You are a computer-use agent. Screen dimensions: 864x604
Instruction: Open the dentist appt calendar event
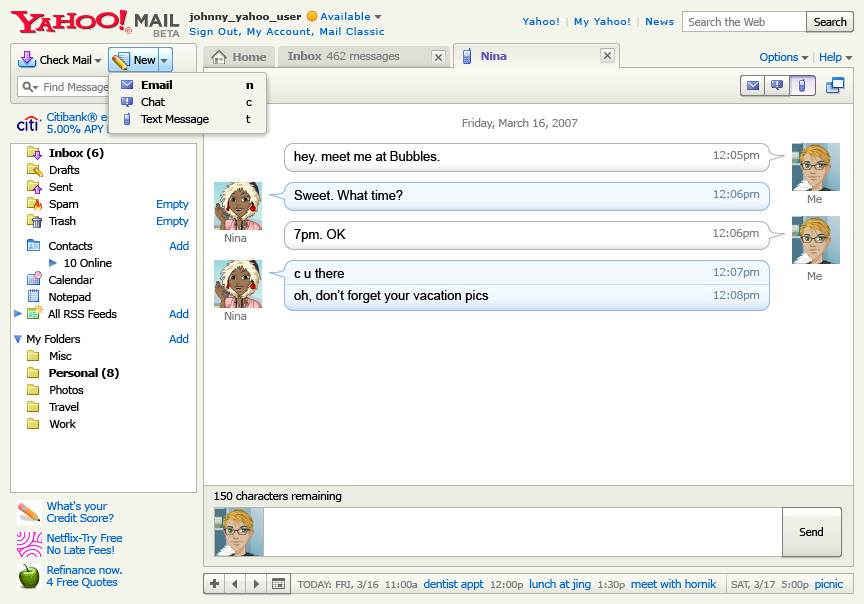[453, 584]
